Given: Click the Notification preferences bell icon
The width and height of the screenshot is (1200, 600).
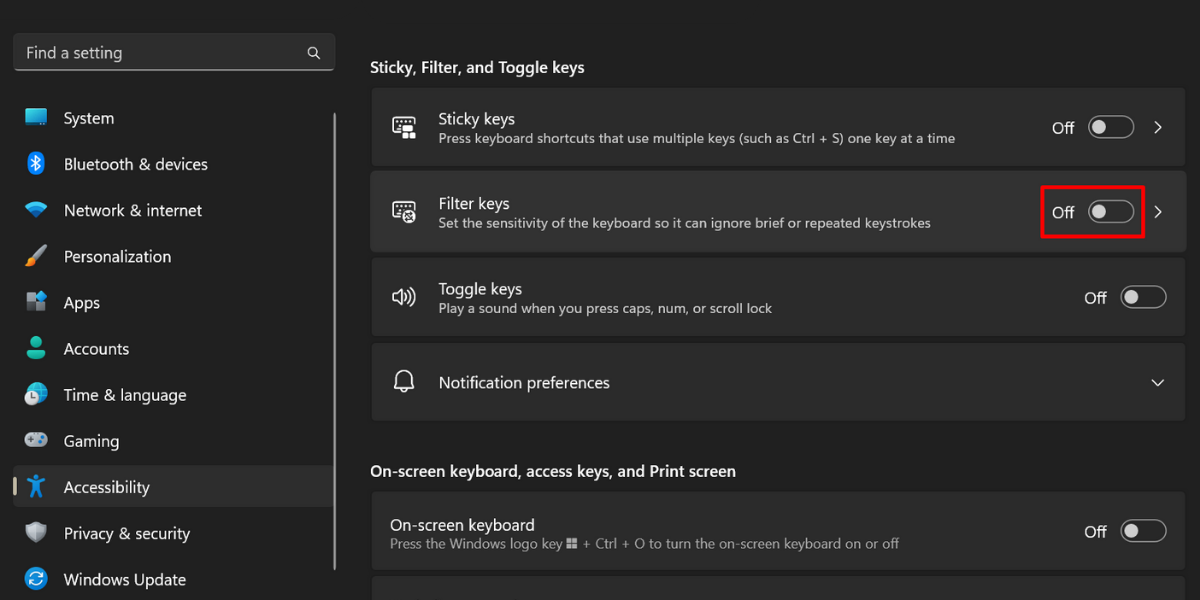Looking at the screenshot, I should coord(404,382).
